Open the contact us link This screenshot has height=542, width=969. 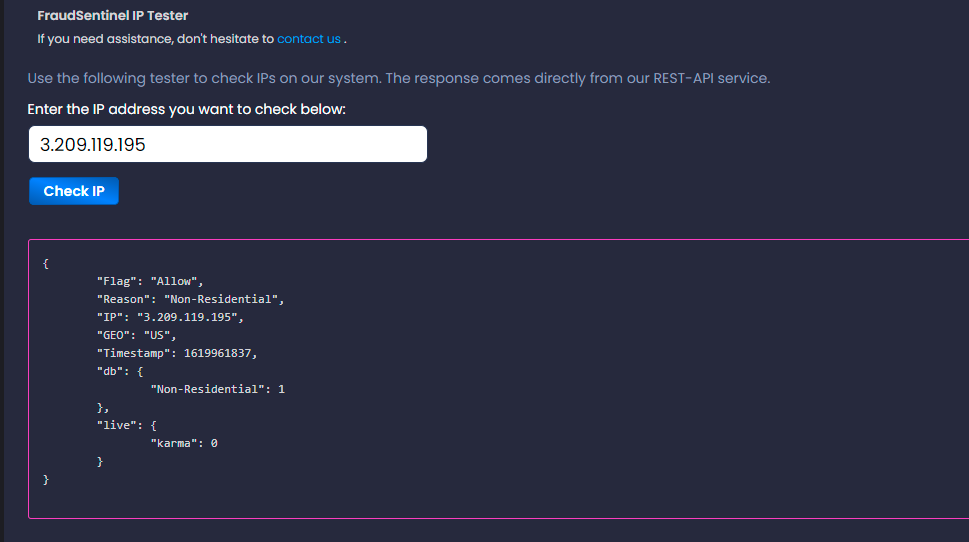[x=308, y=39]
